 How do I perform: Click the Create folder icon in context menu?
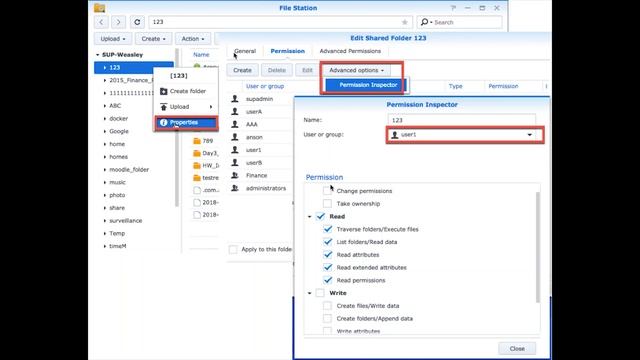tap(164, 91)
